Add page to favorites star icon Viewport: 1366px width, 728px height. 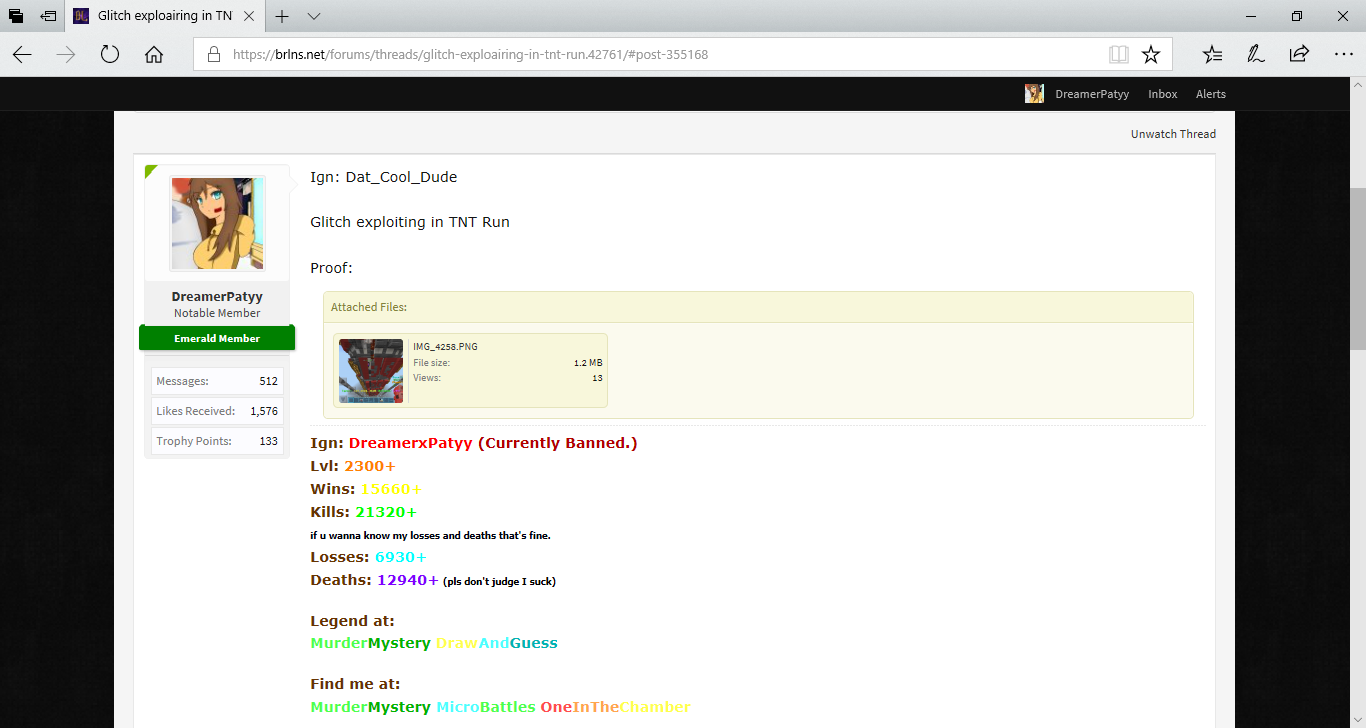pyautogui.click(x=1151, y=54)
